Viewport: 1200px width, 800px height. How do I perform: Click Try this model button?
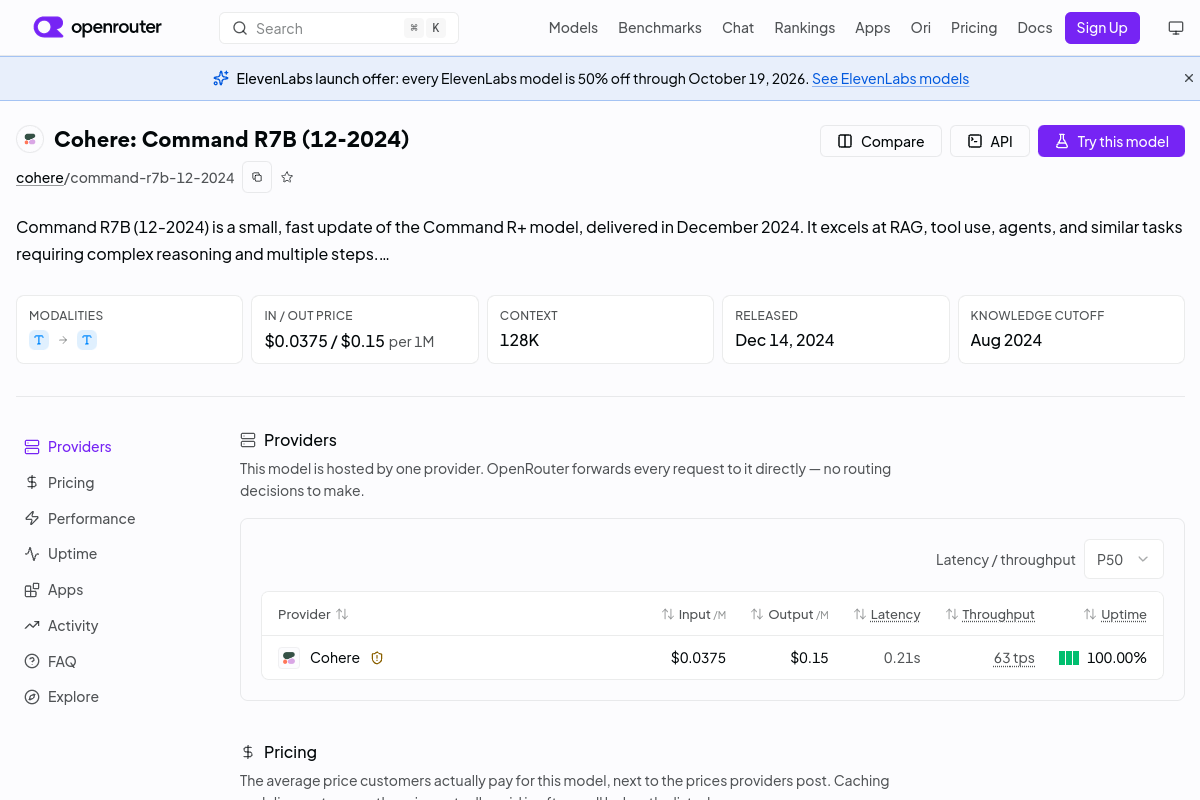coord(1111,141)
